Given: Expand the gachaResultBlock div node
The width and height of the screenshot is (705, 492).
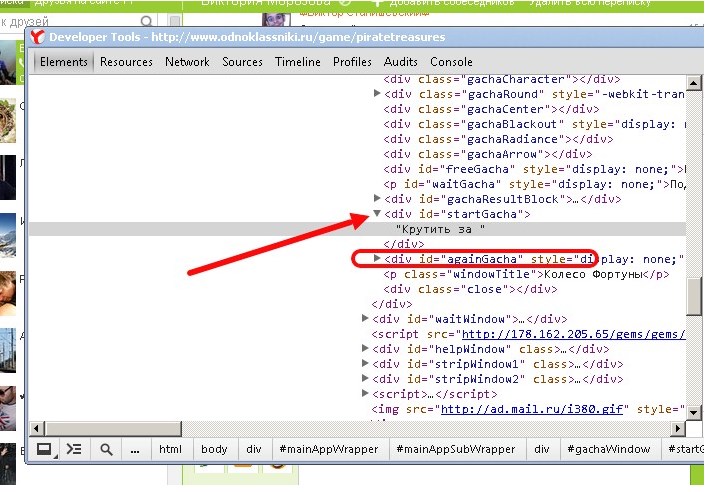Looking at the screenshot, I should coord(377,198).
